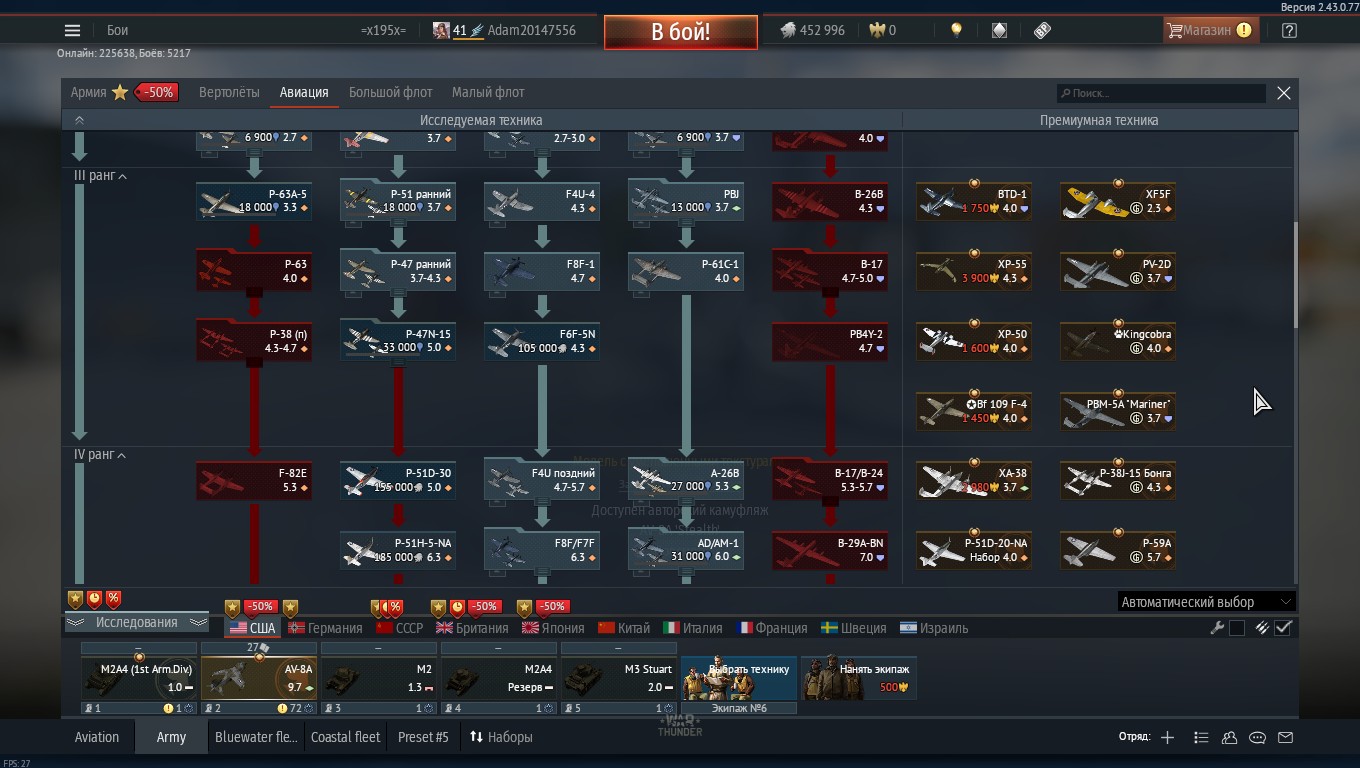This screenshot has height=768, width=1360.
Task: Click the research tree vertical scrollbar
Action: [x=1296, y=275]
